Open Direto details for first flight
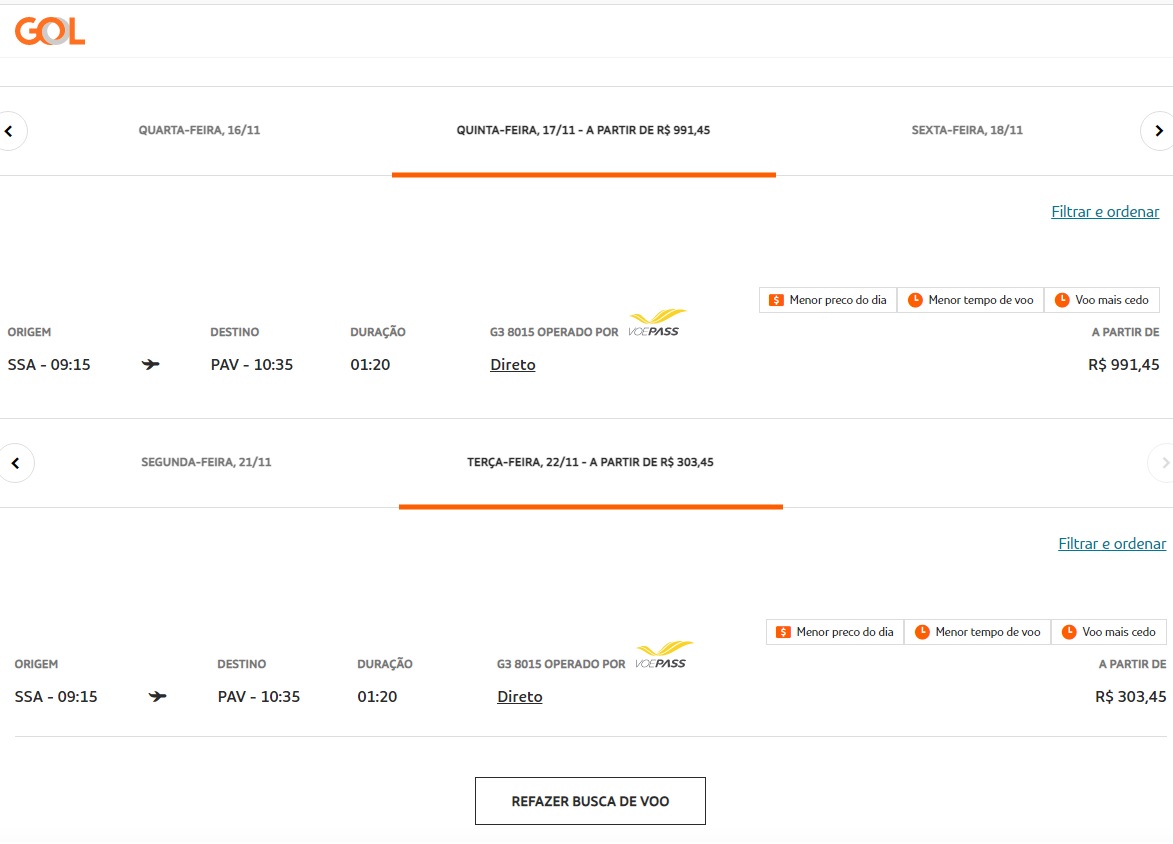The width and height of the screenshot is (1173, 844). click(x=512, y=365)
